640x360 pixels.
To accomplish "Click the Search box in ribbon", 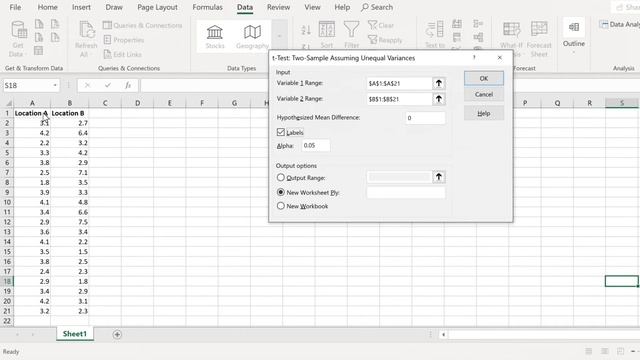I will [x=377, y=7].
